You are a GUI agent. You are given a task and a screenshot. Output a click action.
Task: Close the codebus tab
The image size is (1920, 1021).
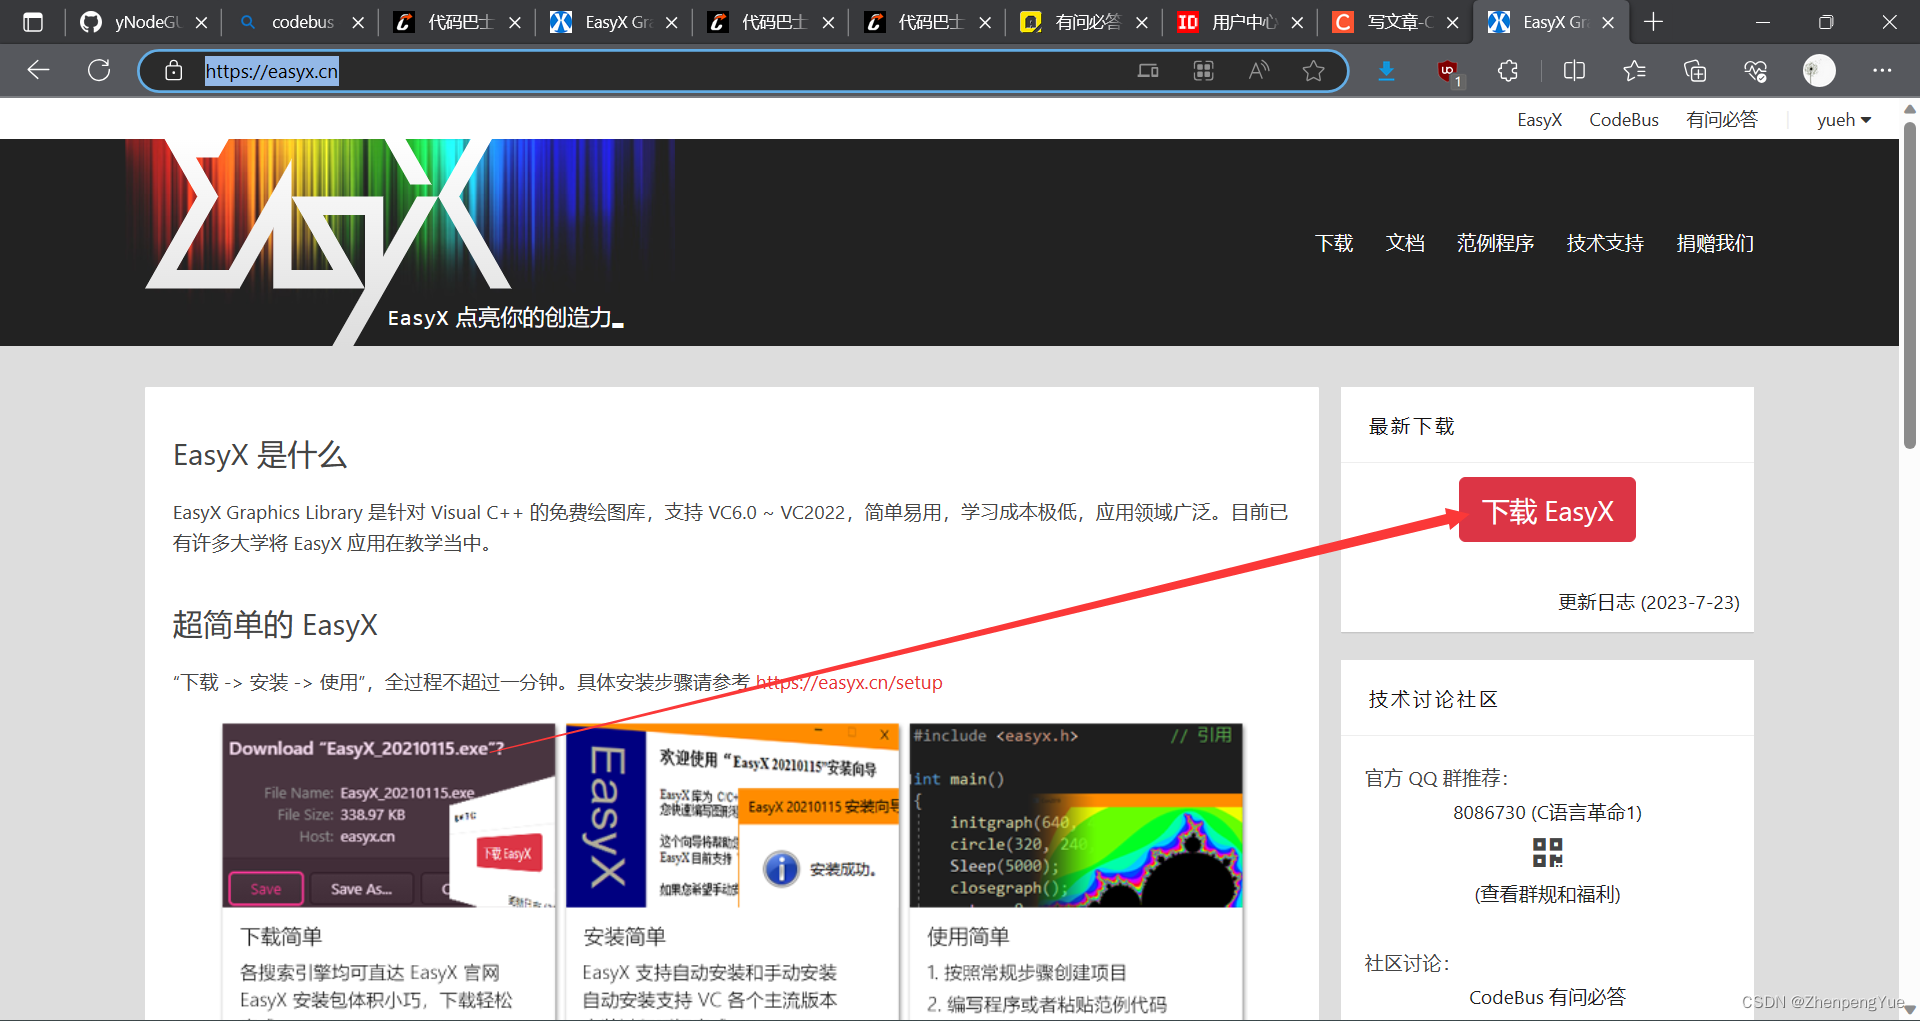[358, 22]
